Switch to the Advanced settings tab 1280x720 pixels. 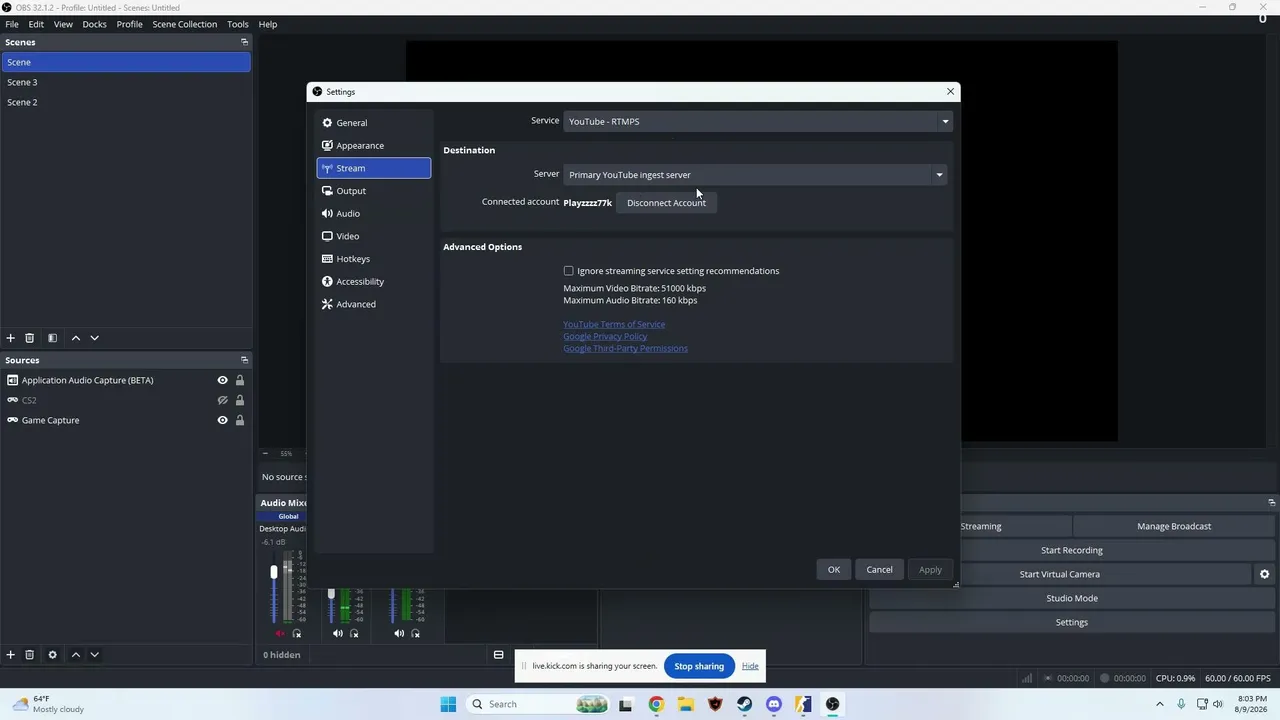tap(374, 304)
